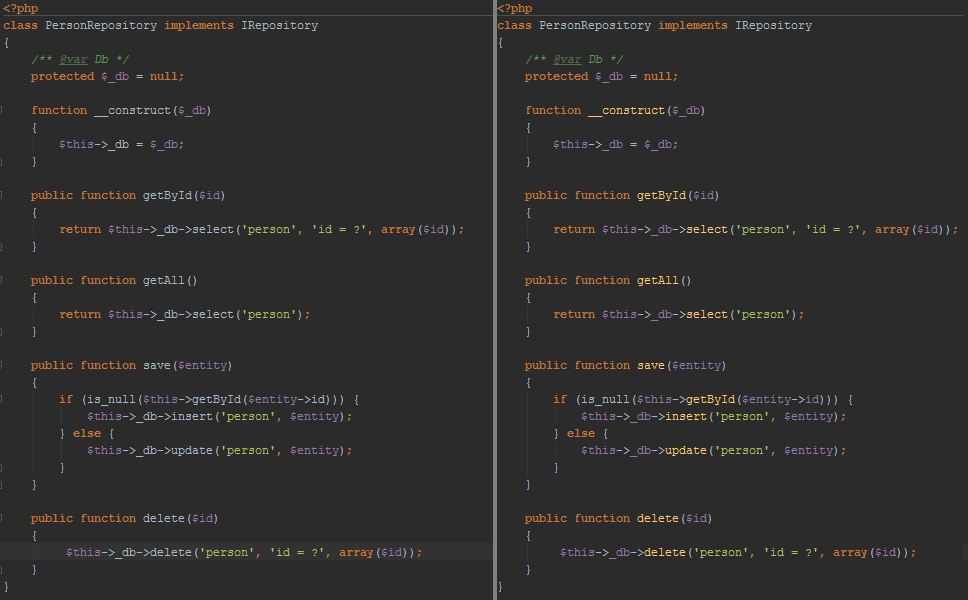Click the <?php opening tag in left pane
The width and height of the screenshot is (968, 600).
click(20, 8)
